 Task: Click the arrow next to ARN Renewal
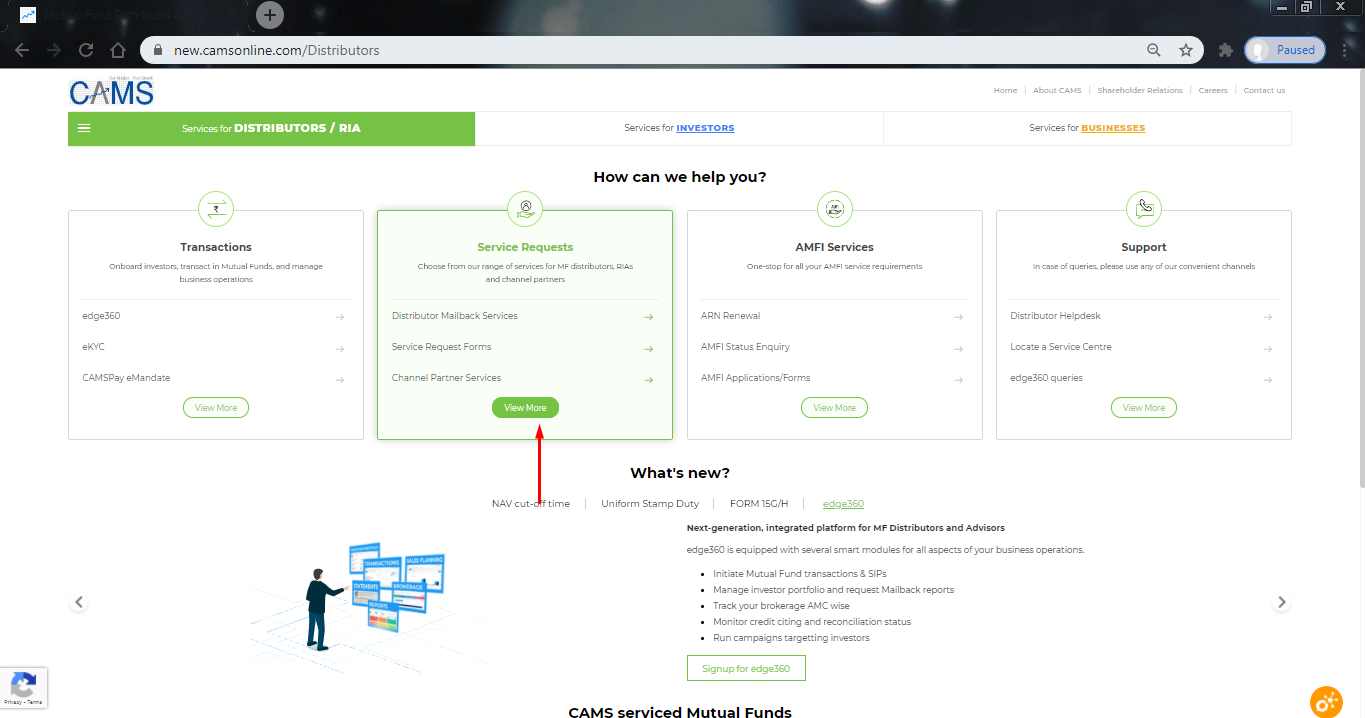959,317
